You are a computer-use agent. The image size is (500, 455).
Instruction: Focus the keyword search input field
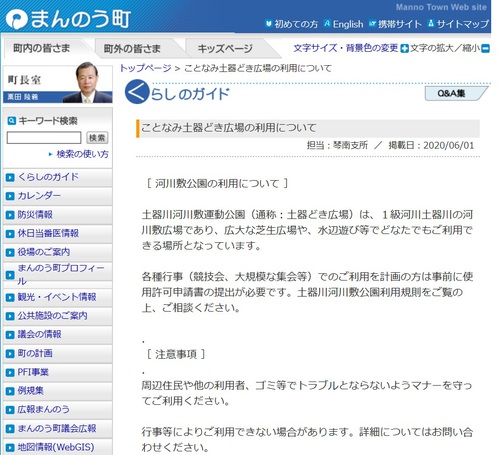click(x=44, y=137)
